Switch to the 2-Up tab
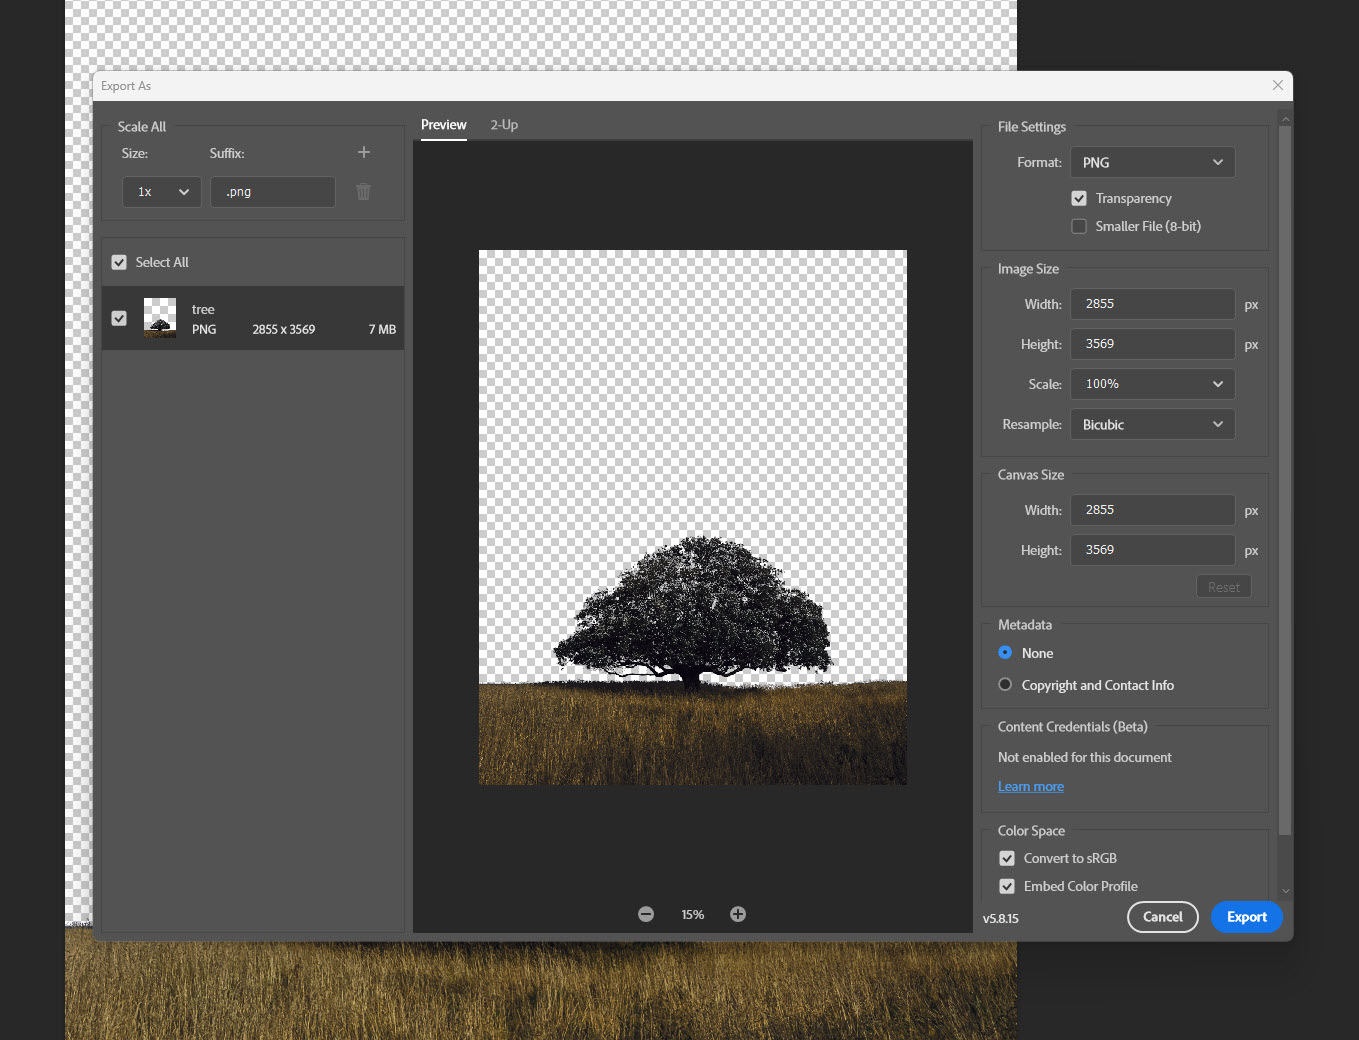Image resolution: width=1359 pixels, height=1040 pixels. pos(504,125)
